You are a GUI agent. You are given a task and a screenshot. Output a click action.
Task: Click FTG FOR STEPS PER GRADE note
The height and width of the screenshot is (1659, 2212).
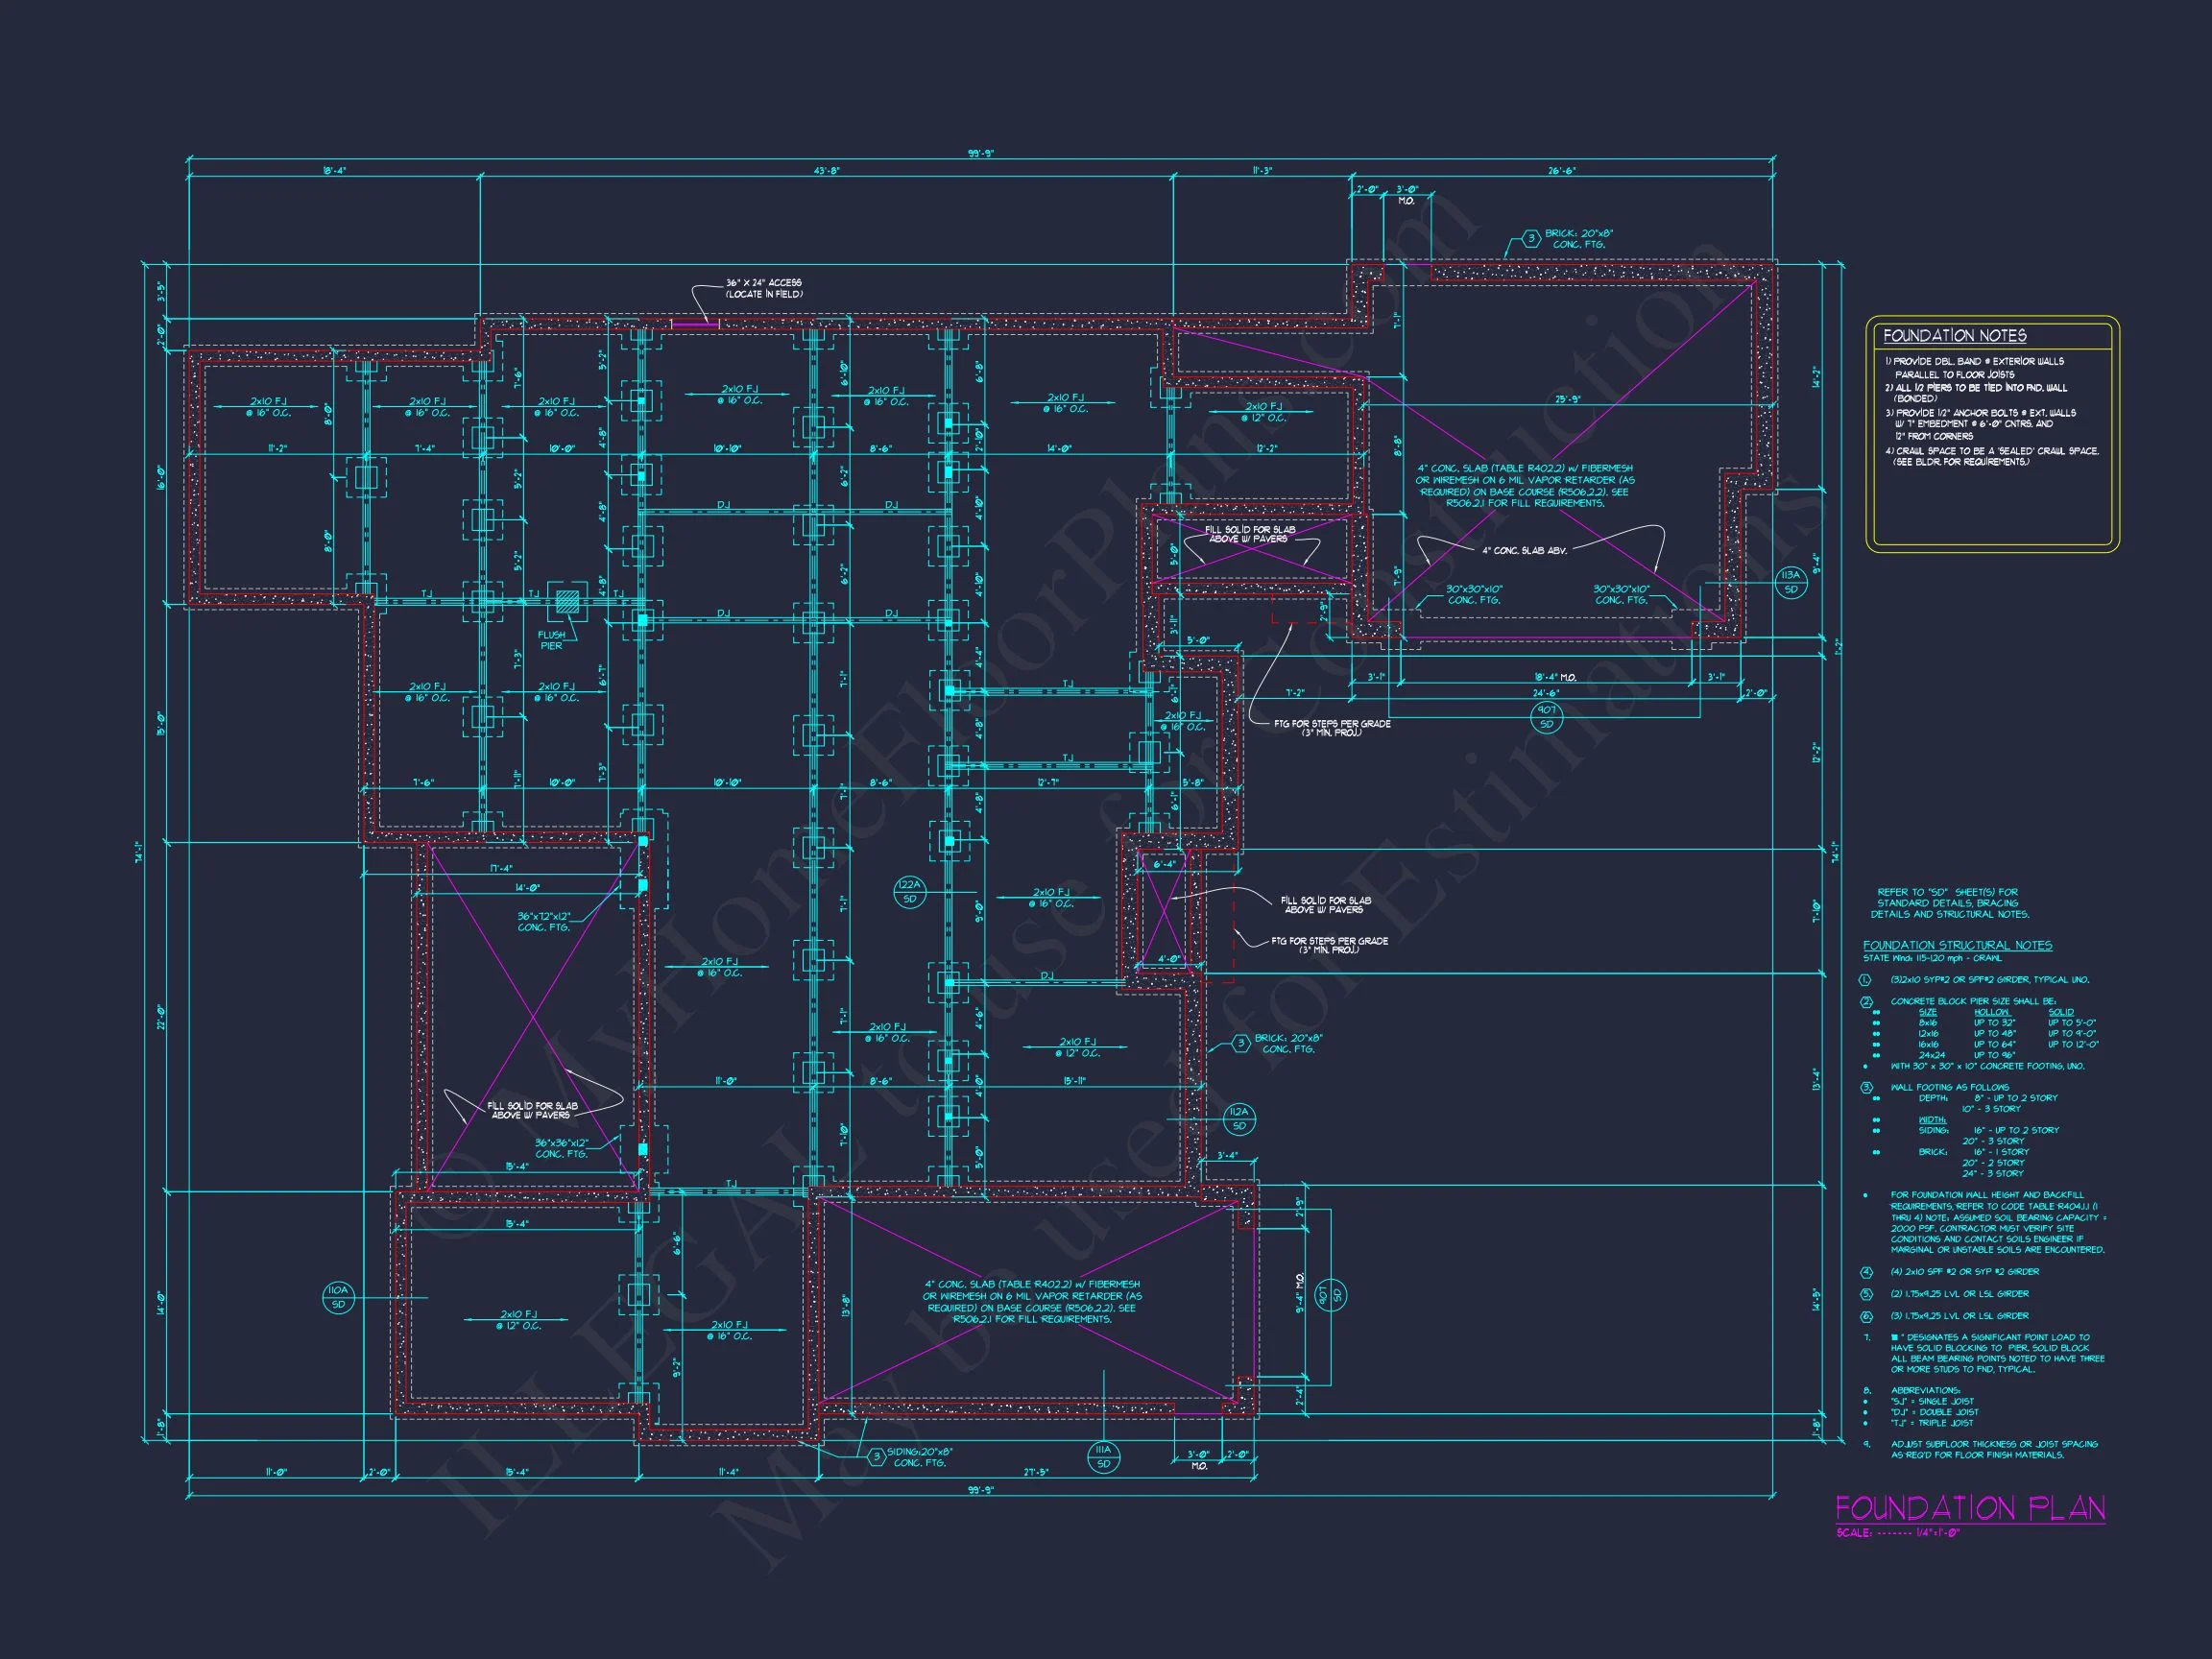coord(1332,727)
